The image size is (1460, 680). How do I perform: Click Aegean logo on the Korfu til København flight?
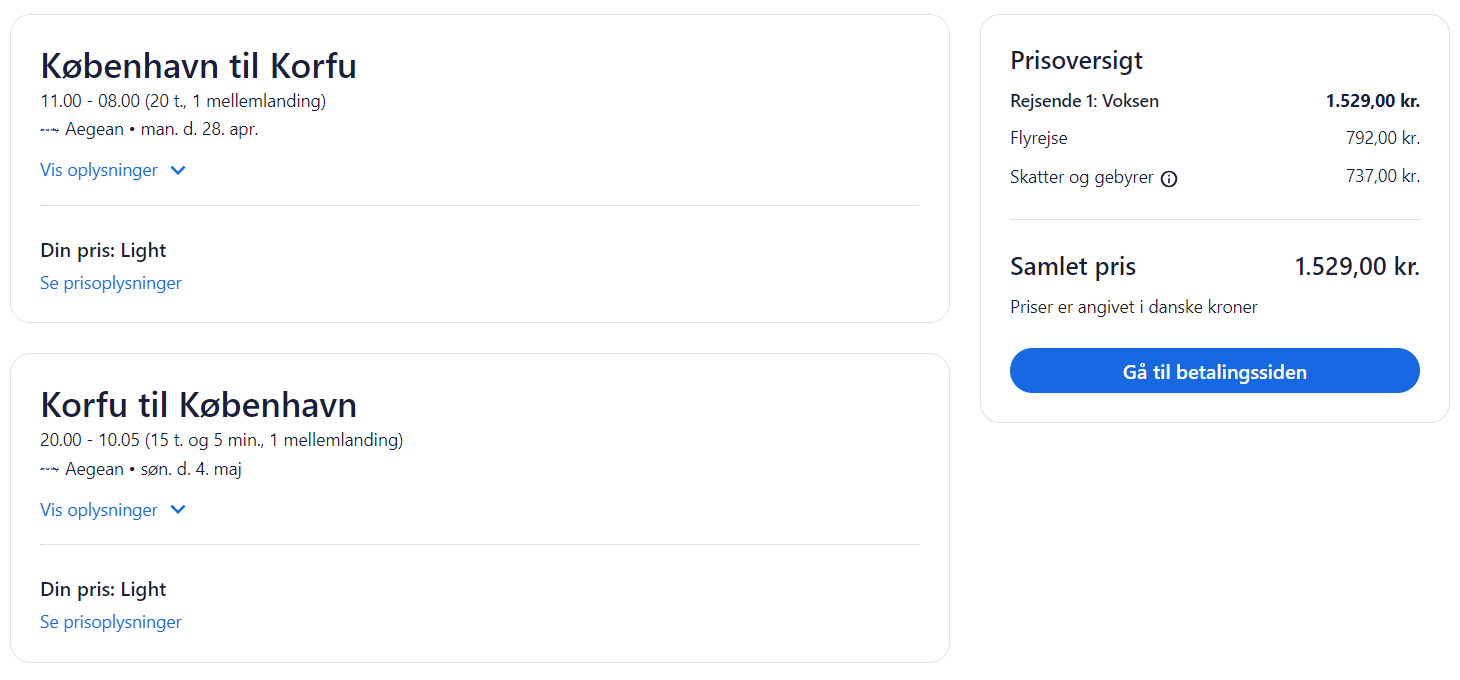(50, 469)
